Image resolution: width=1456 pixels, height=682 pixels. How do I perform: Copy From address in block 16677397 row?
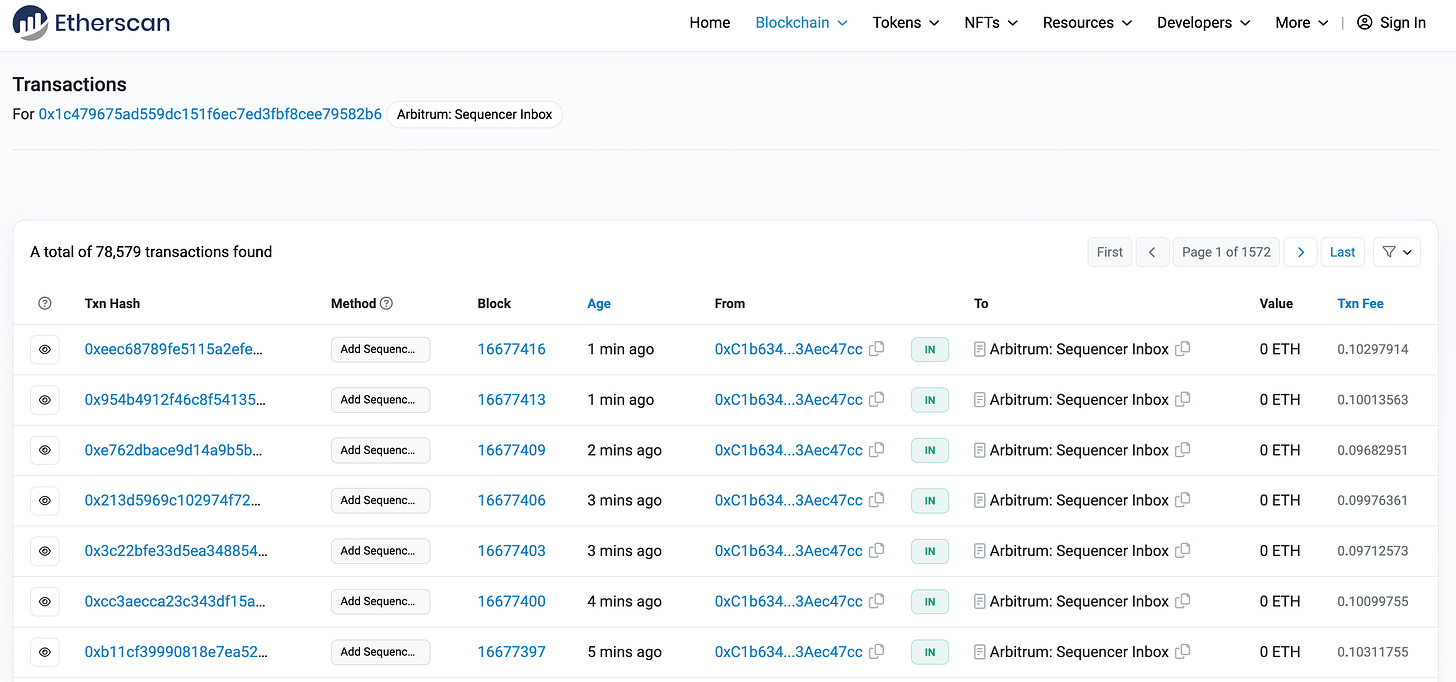877,651
